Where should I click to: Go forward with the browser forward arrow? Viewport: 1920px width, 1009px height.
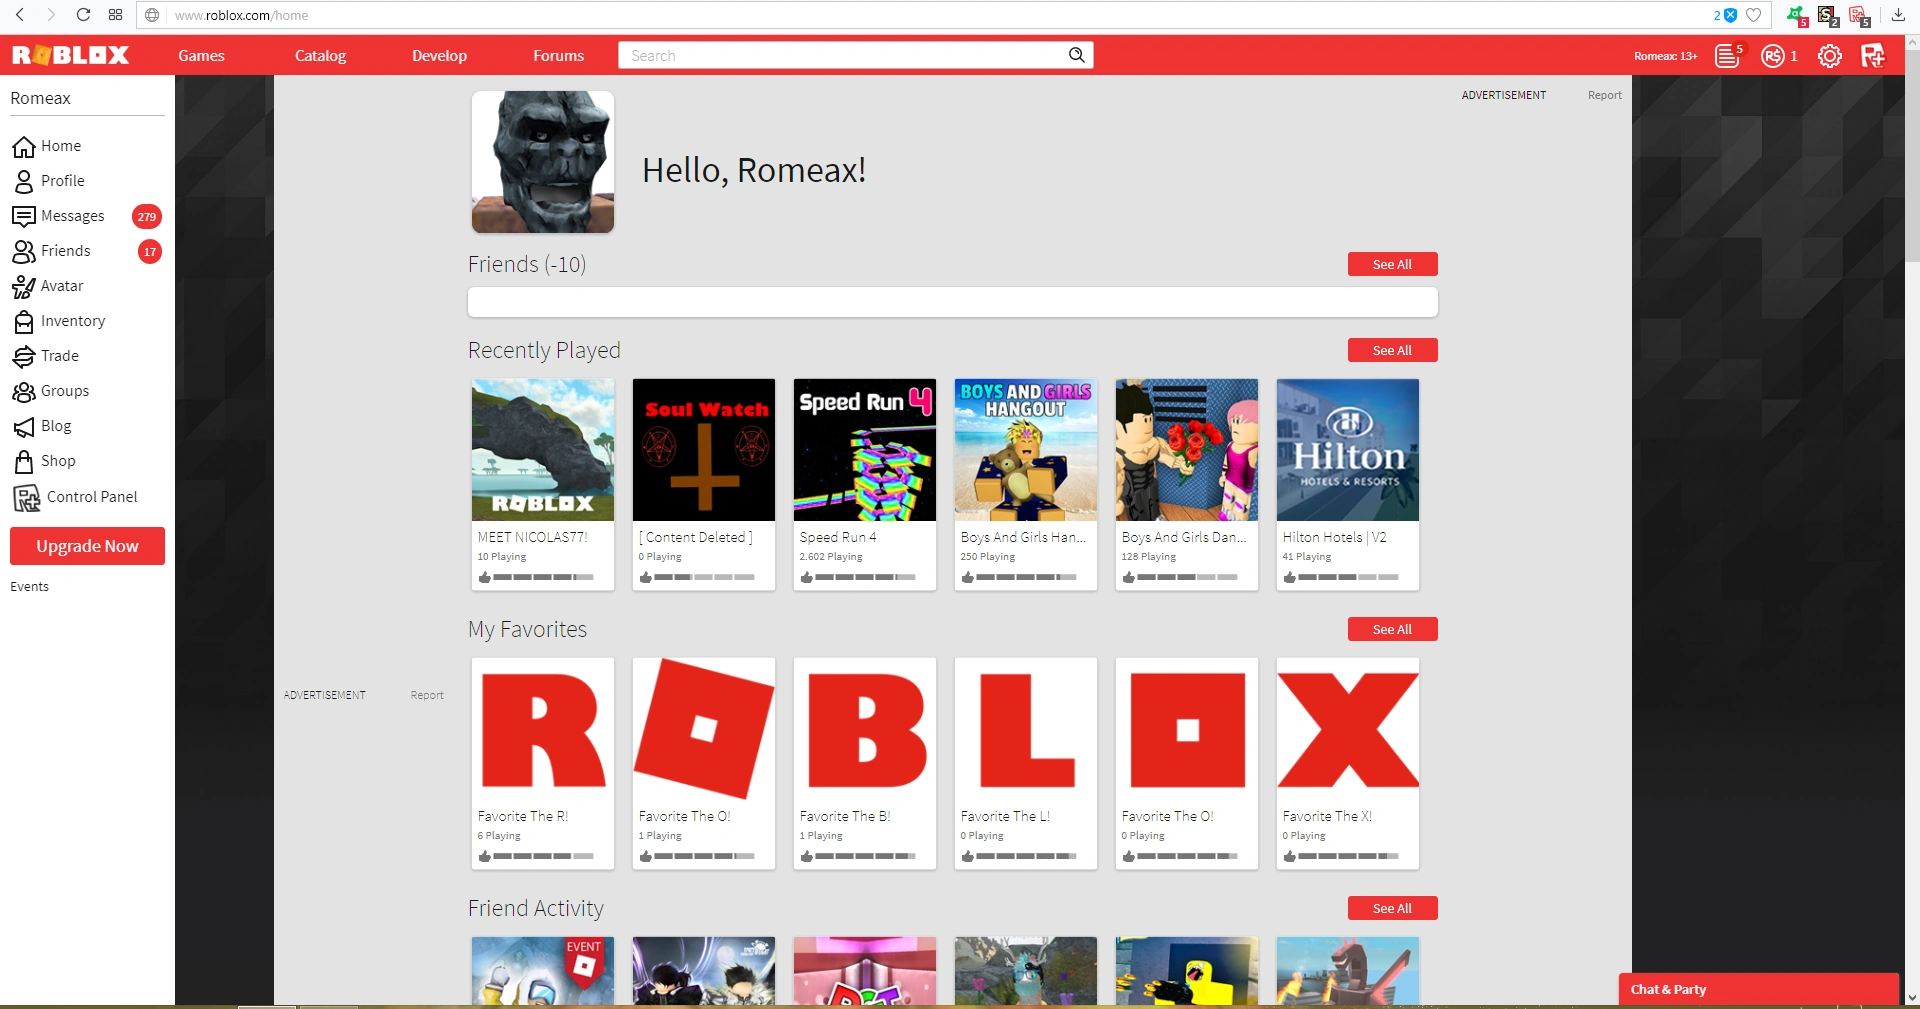point(51,15)
